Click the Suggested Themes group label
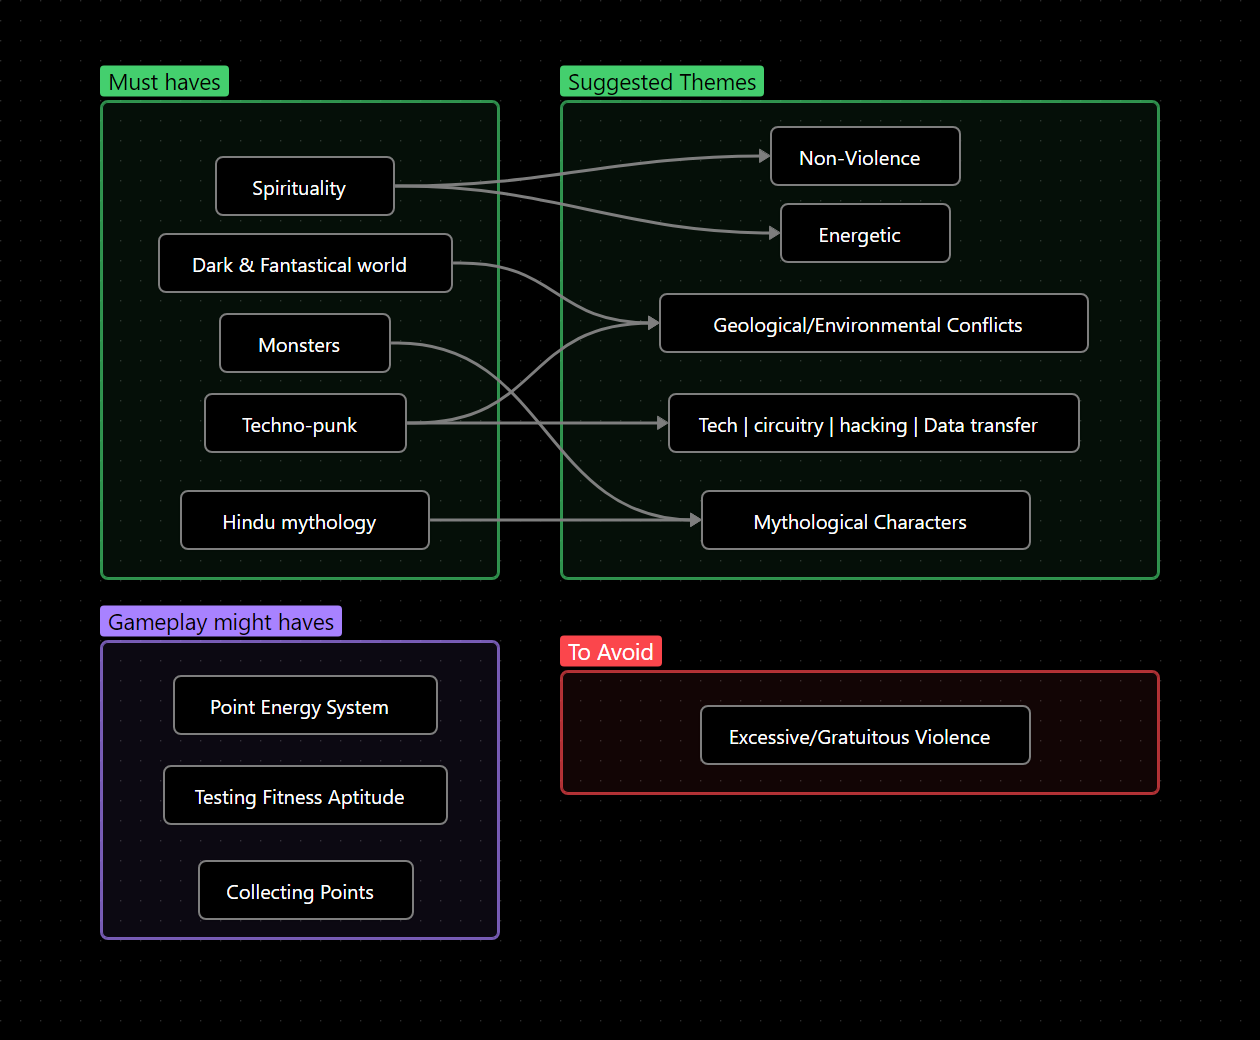 [662, 82]
